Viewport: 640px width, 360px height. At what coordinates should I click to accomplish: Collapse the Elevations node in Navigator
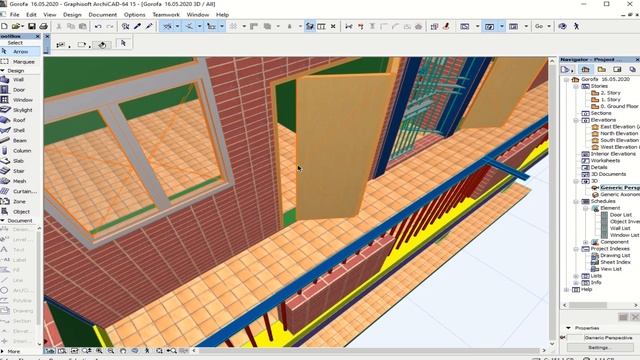(576, 120)
